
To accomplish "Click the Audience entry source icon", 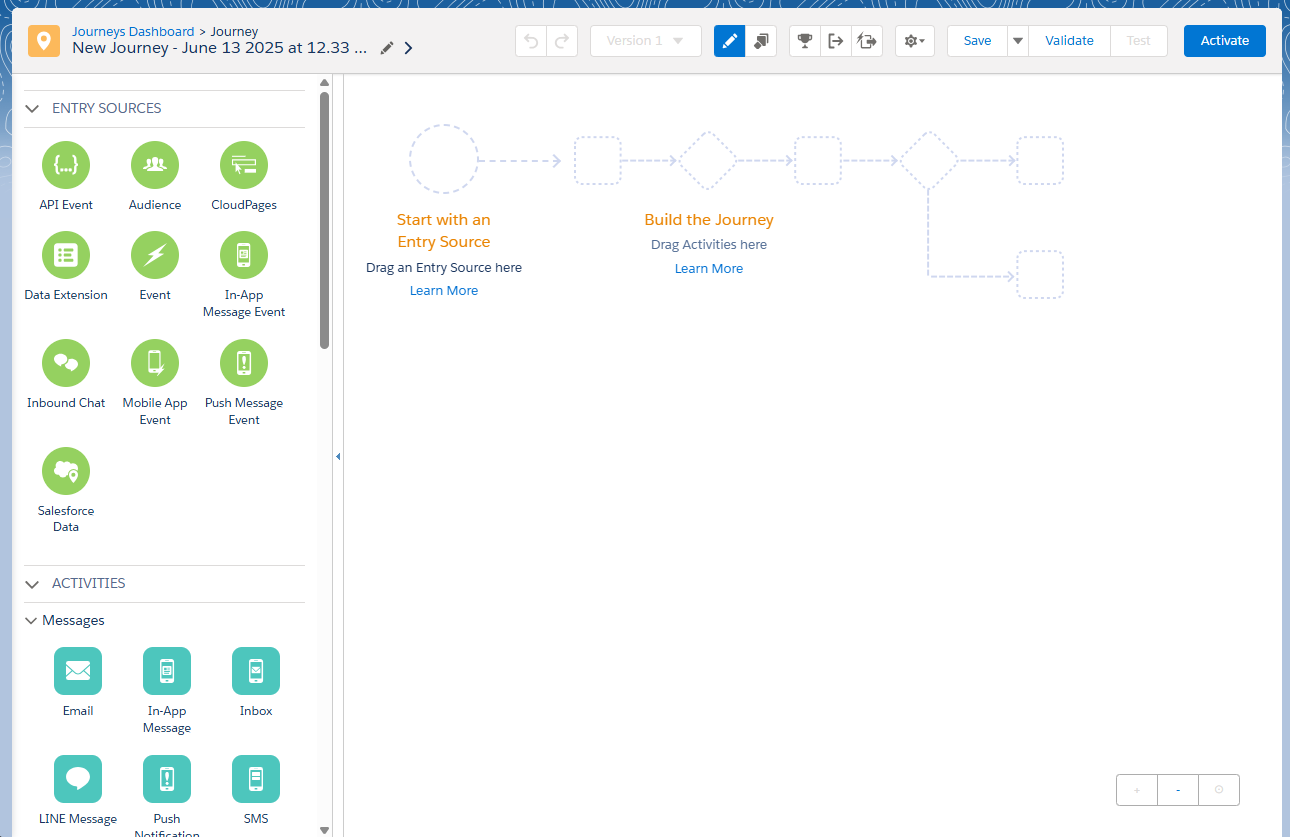I will click(x=155, y=165).
